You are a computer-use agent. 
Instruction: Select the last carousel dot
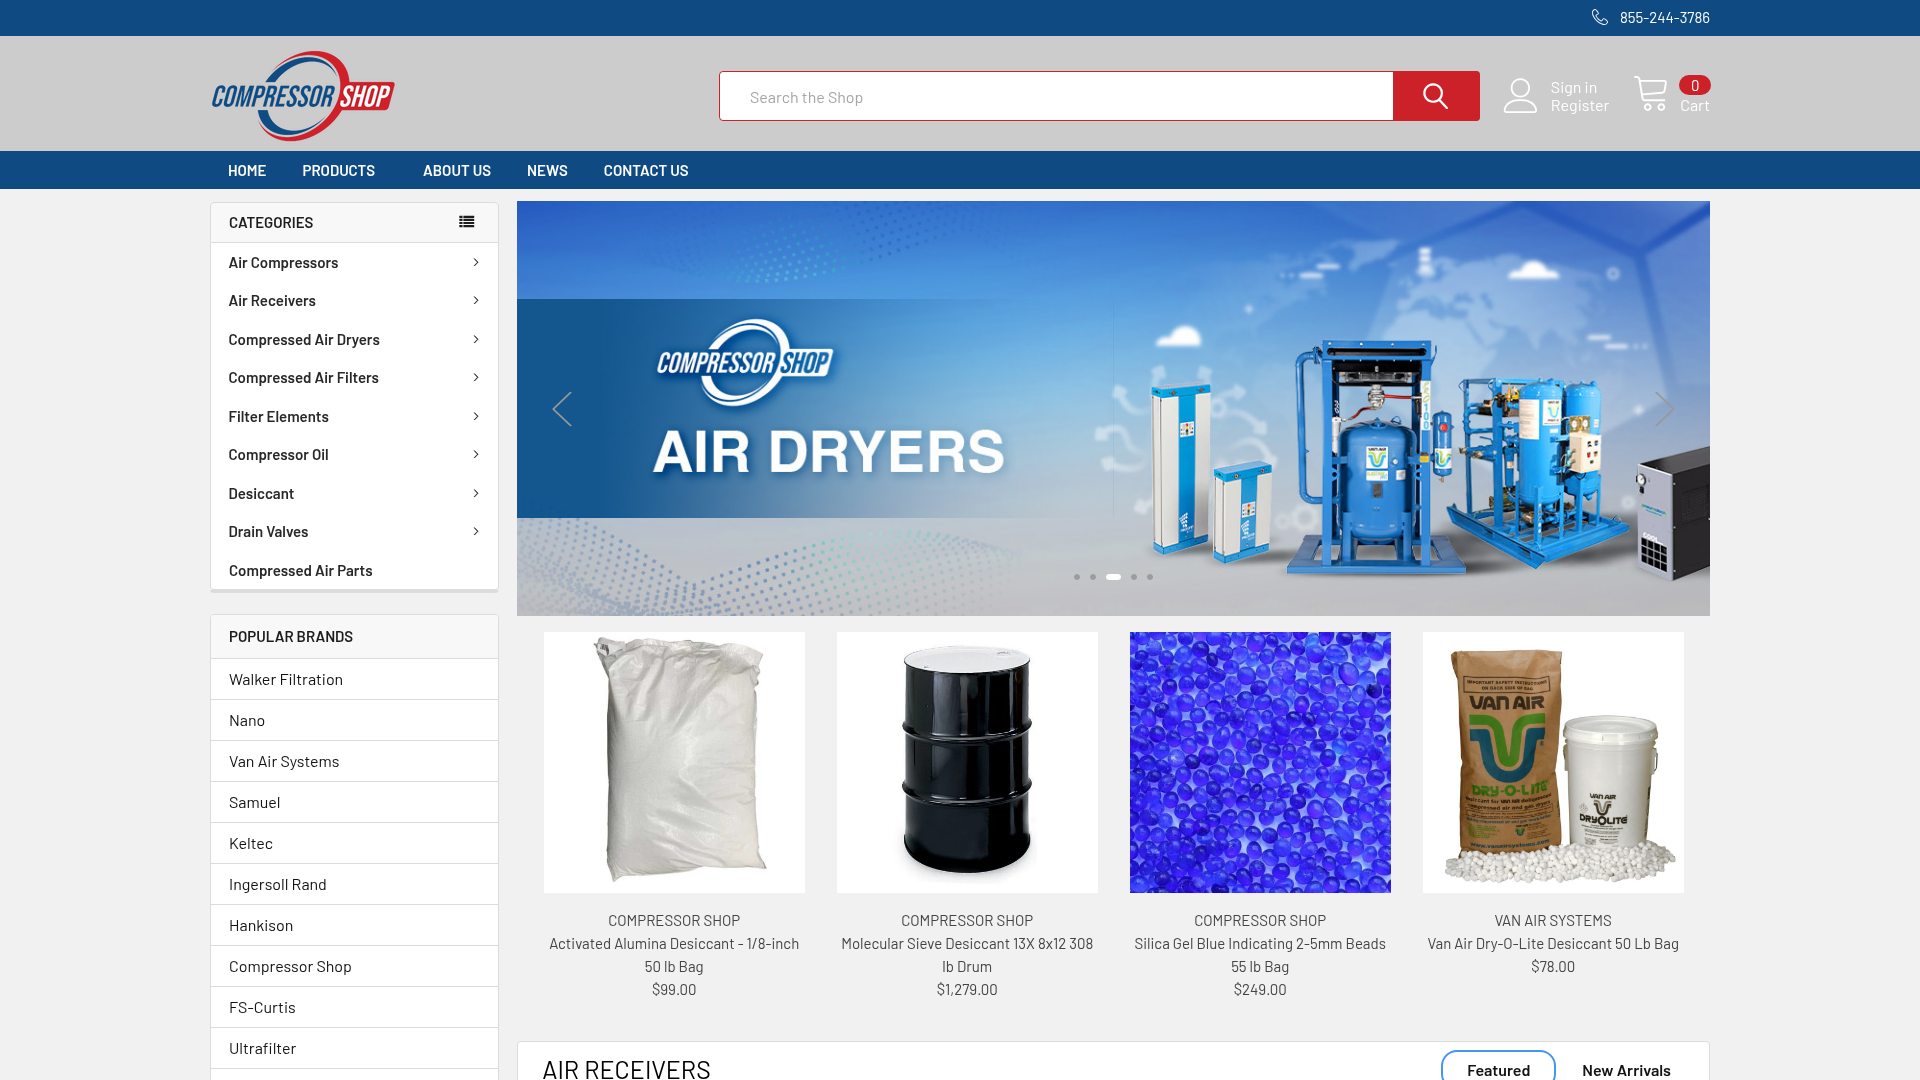coord(1150,577)
